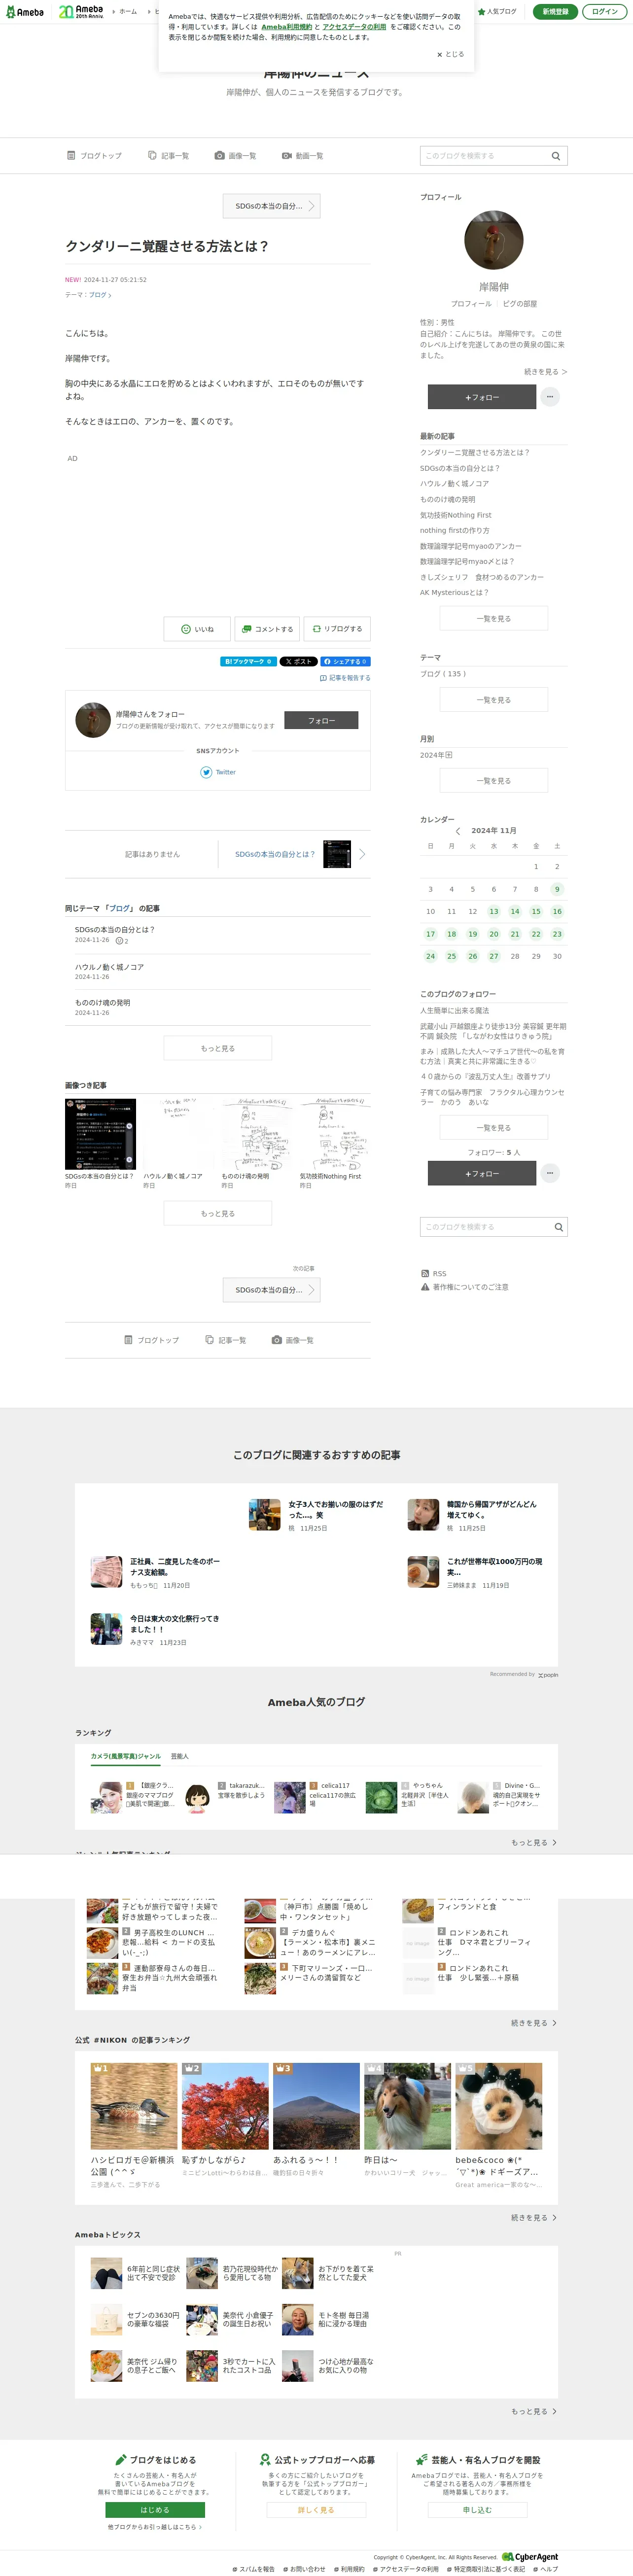Click the いいね button

197,629
